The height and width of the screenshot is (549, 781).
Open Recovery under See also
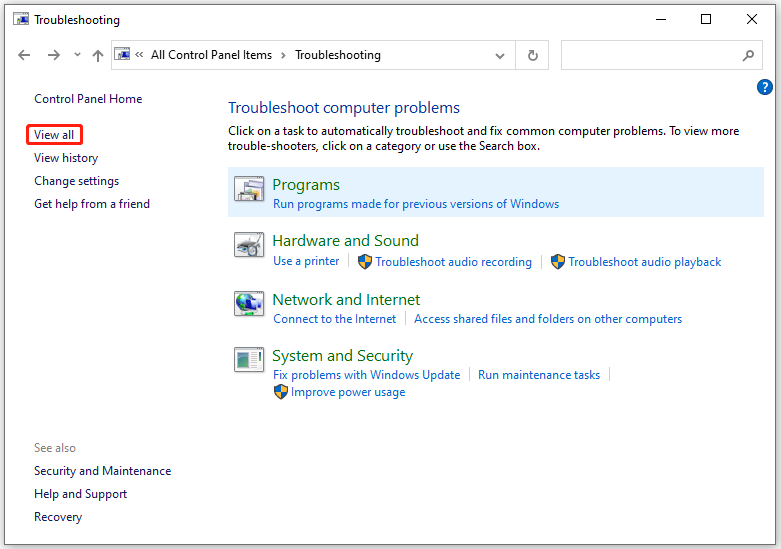pyautogui.click(x=58, y=517)
